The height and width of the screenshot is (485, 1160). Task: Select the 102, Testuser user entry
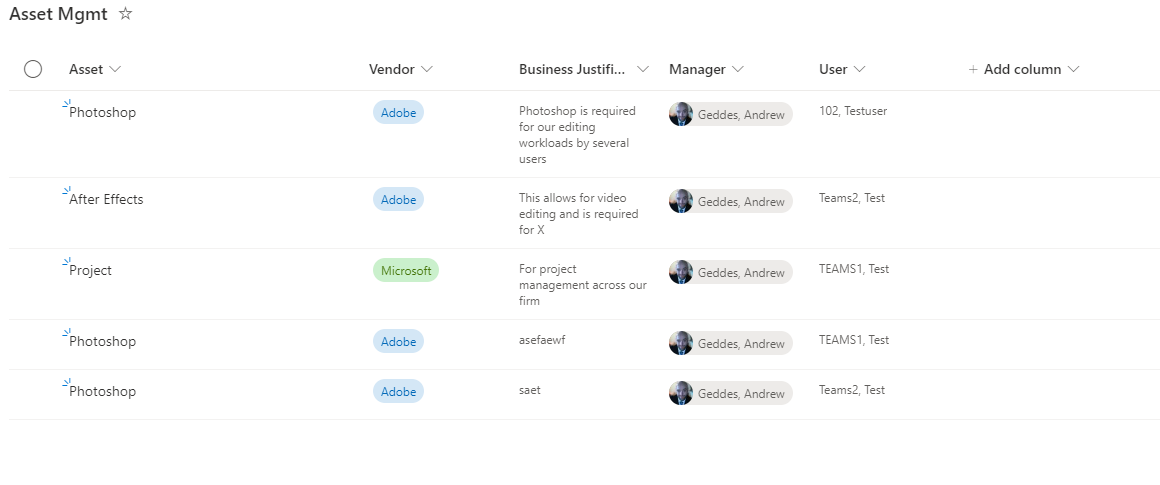[x=853, y=111]
